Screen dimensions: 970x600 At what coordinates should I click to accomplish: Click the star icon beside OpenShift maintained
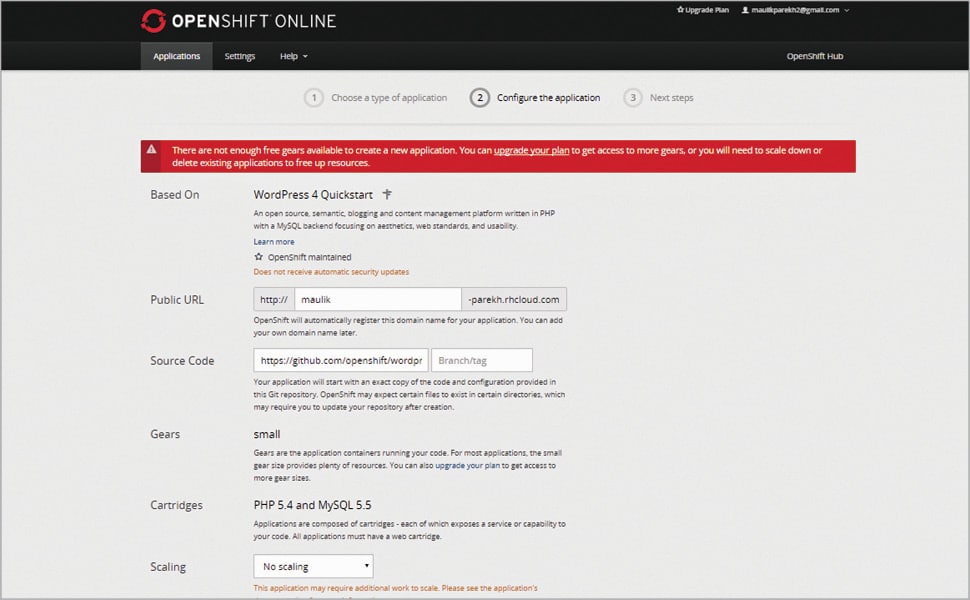click(259, 257)
